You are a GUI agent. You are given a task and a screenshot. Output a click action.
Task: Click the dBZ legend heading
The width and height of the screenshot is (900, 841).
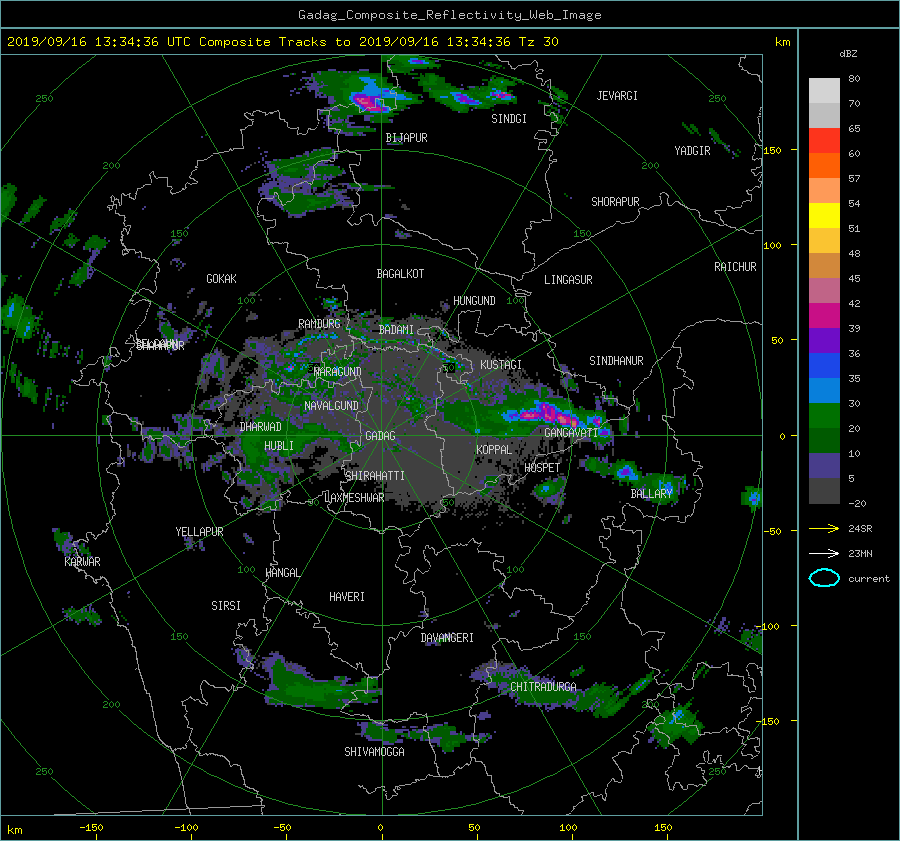click(848, 54)
